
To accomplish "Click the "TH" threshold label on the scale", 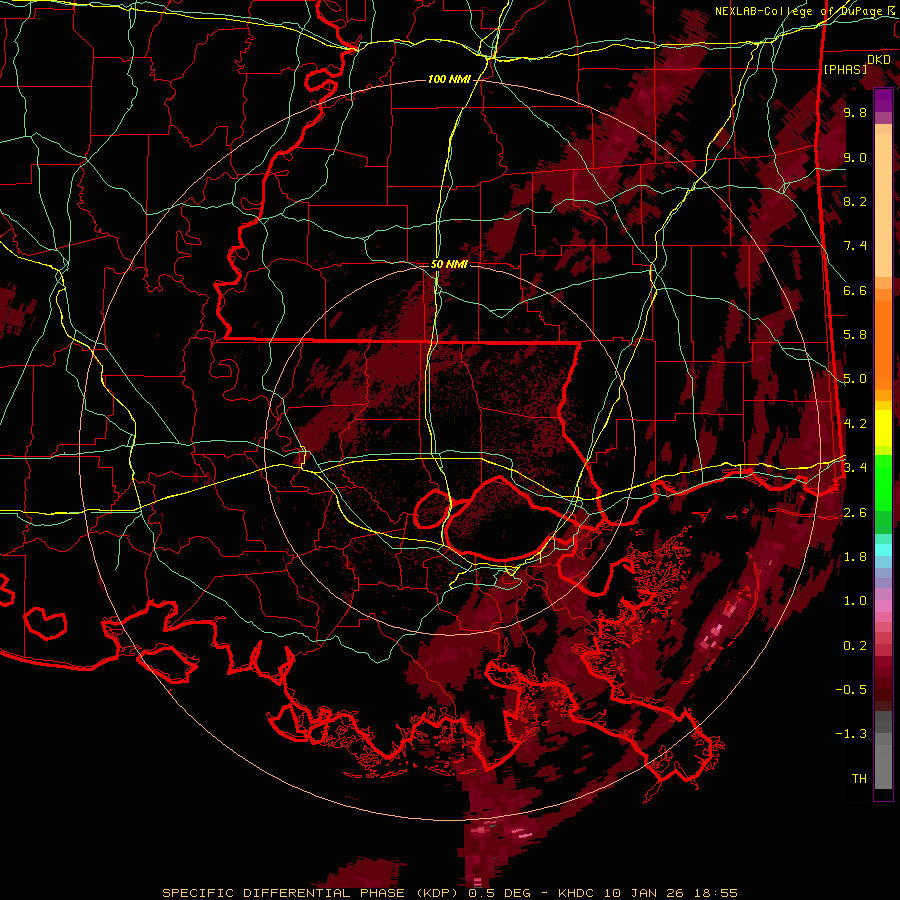I will pos(859,779).
